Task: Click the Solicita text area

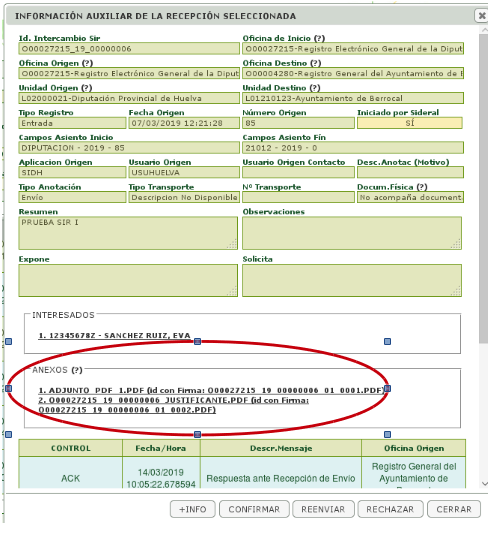Action: [352, 280]
